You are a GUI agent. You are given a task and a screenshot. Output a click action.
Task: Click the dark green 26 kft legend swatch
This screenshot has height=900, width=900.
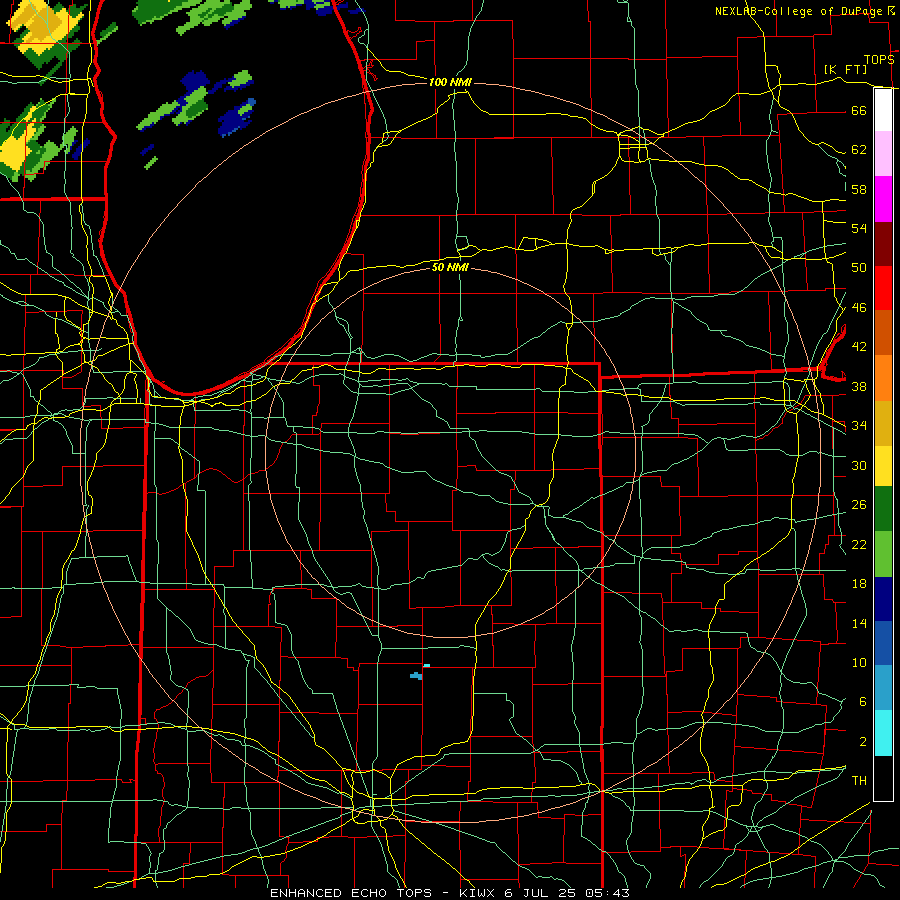pos(883,509)
